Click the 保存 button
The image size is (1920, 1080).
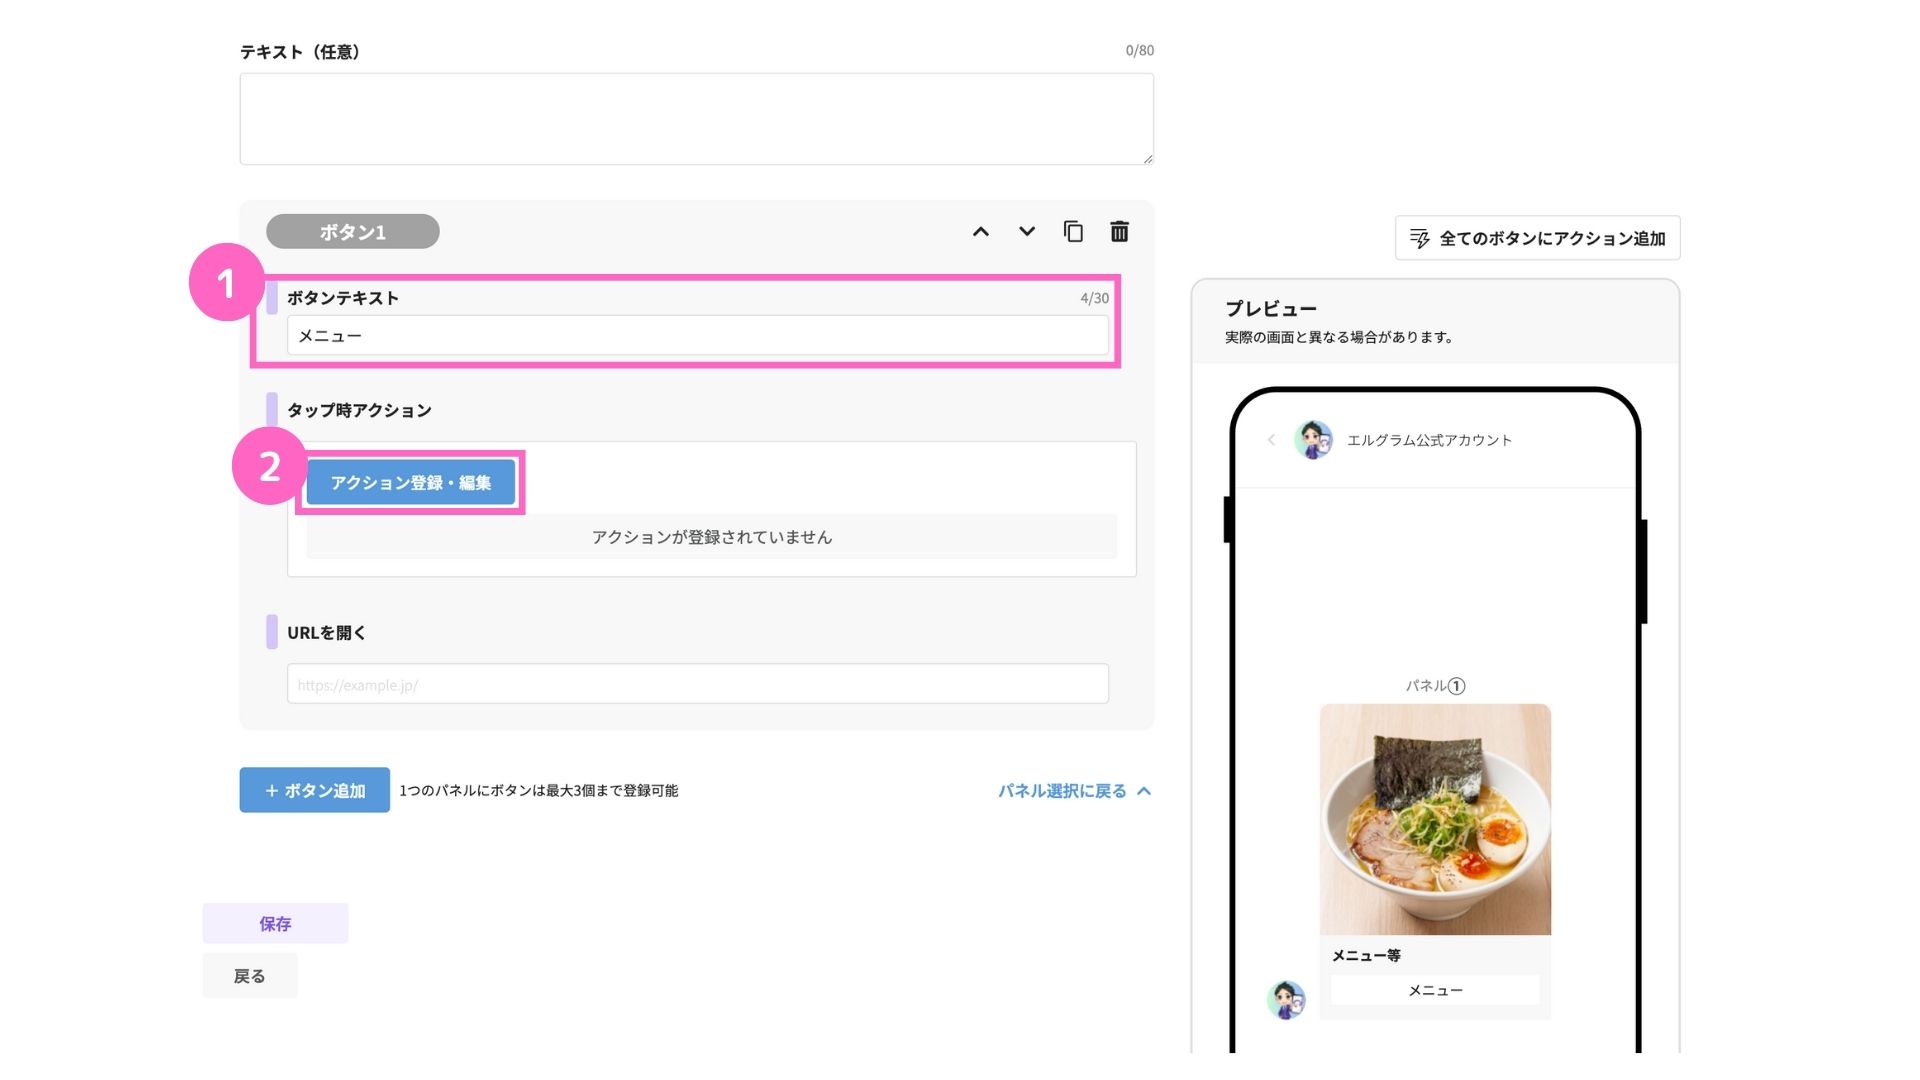click(275, 924)
